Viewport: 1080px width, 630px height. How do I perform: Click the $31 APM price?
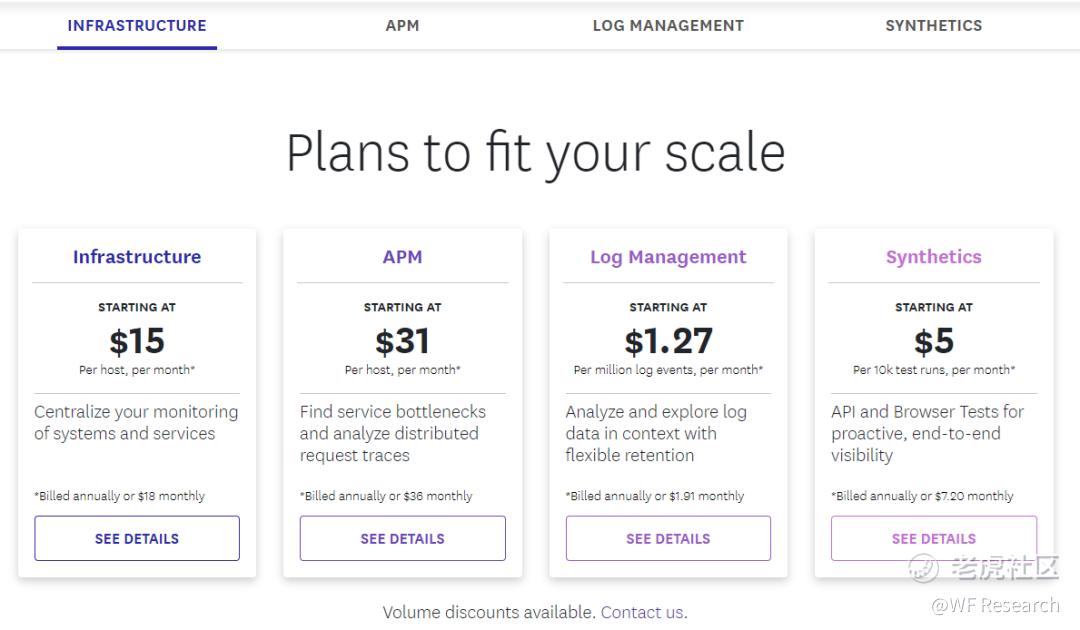(x=402, y=342)
